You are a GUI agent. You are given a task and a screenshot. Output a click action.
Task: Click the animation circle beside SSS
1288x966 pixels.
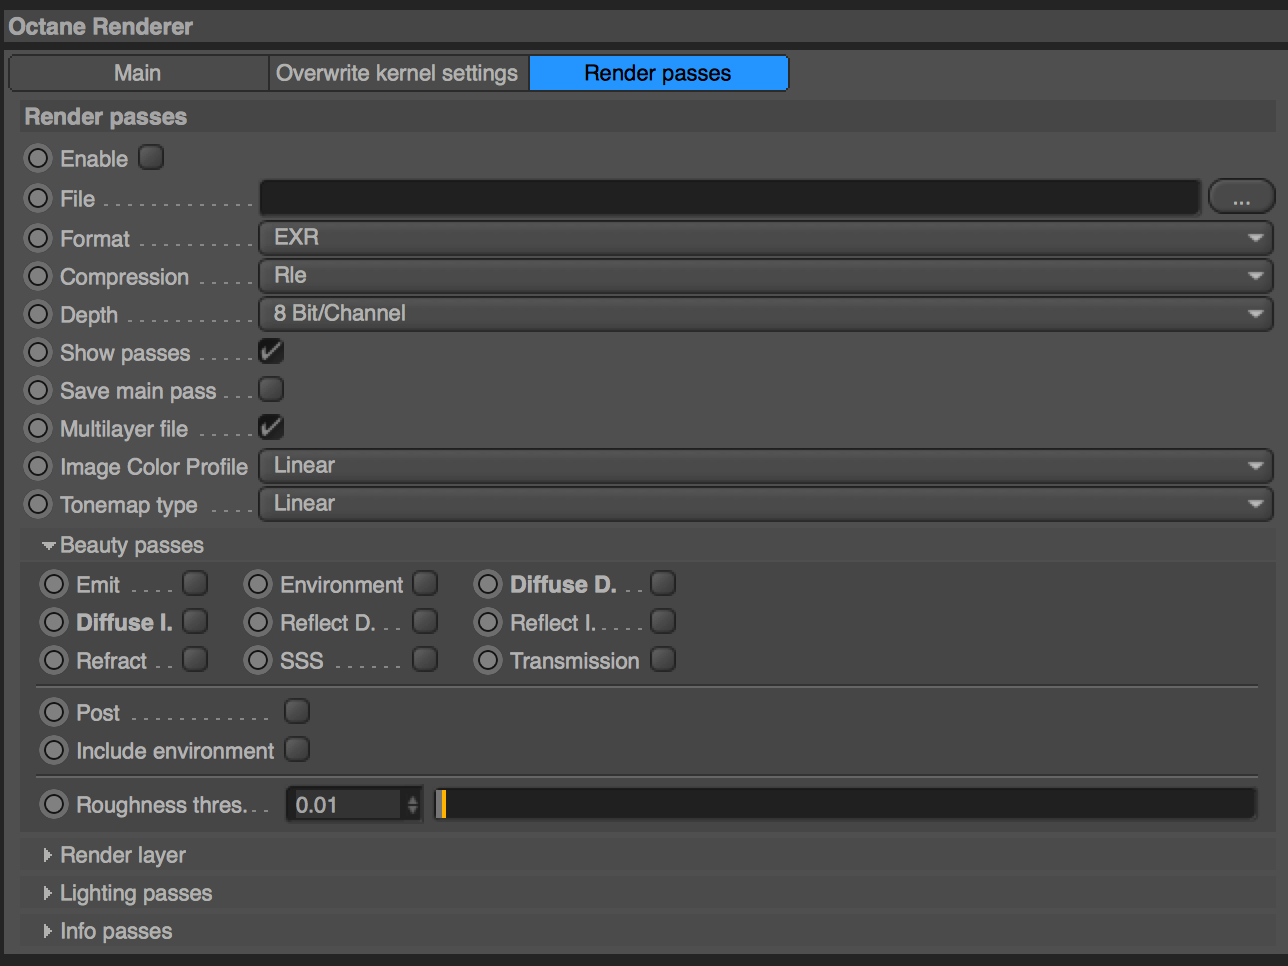[258, 660]
